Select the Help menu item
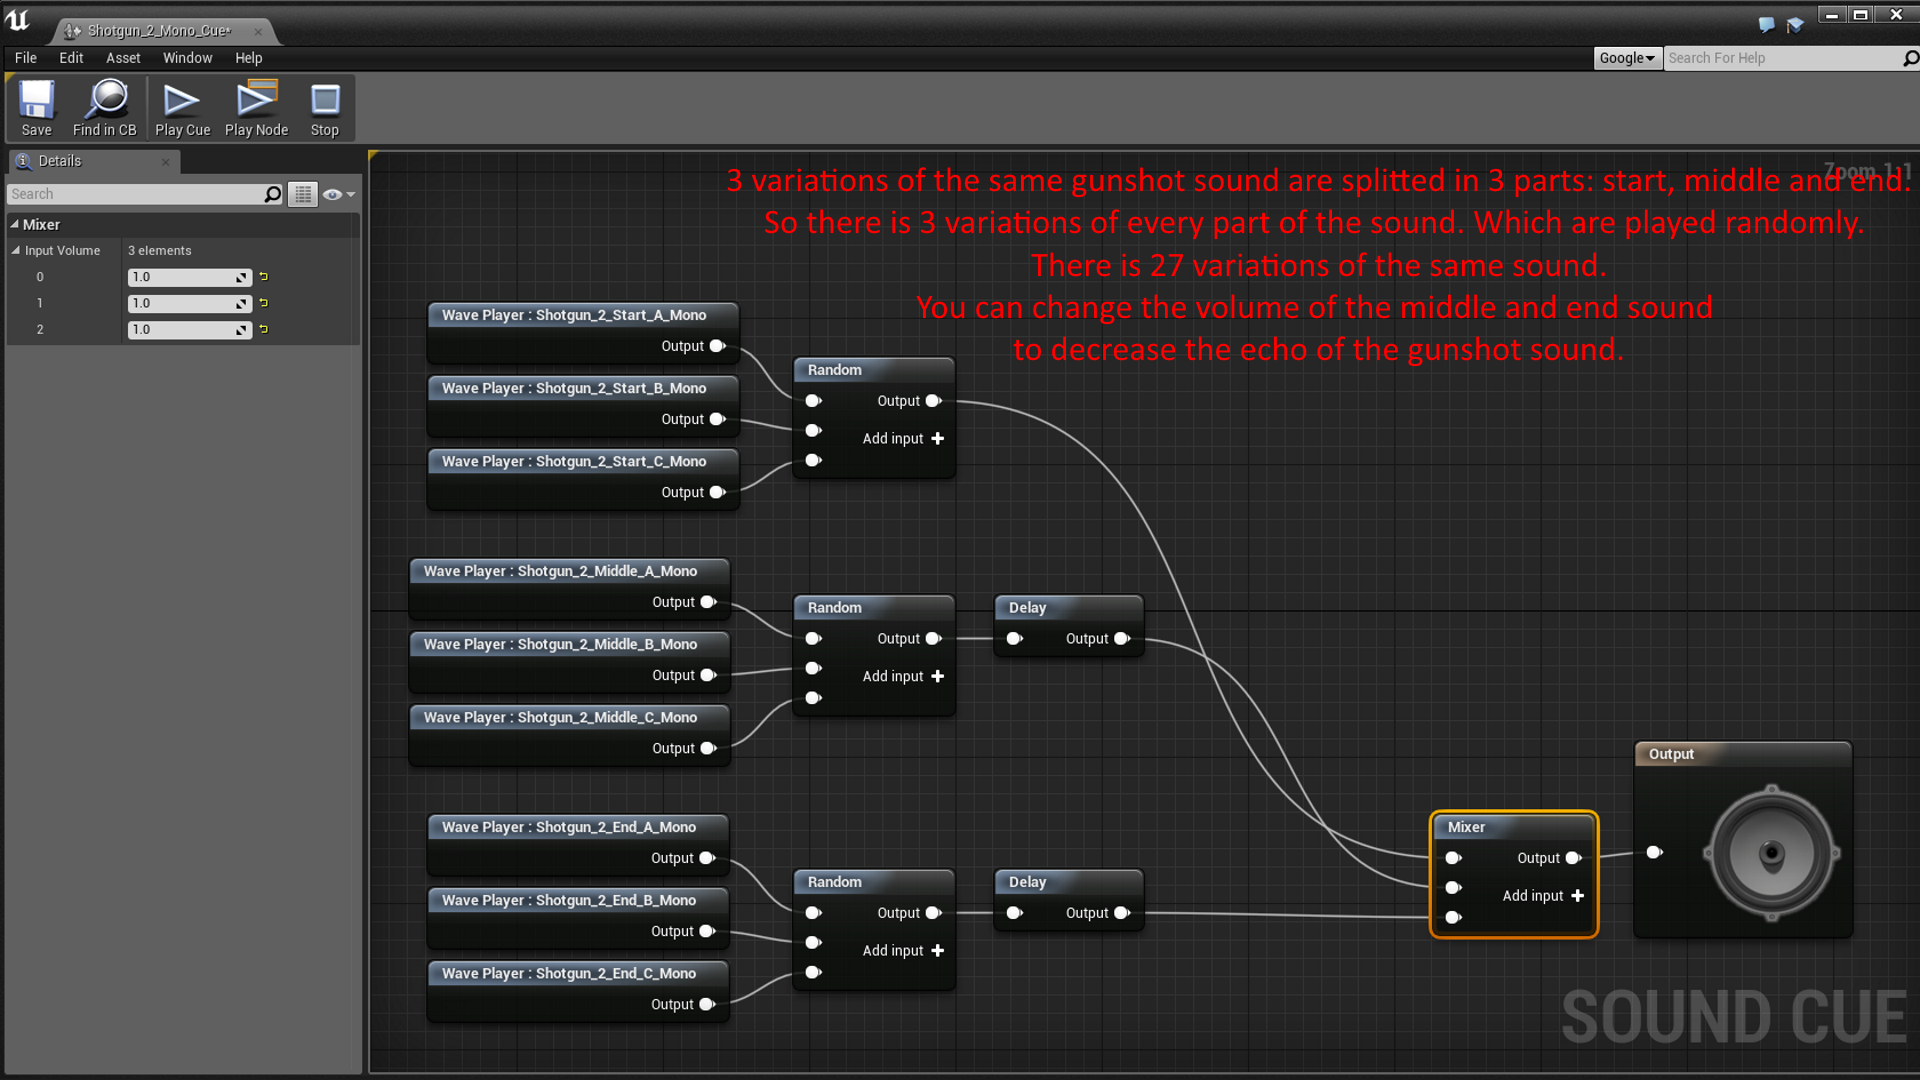This screenshot has width=1920, height=1080. (x=247, y=58)
